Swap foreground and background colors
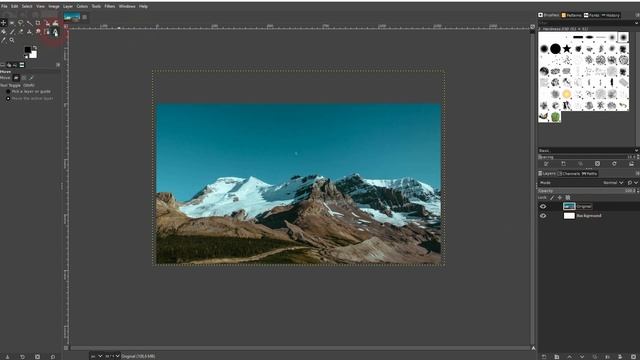 pyautogui.click(x=35, y=48)
